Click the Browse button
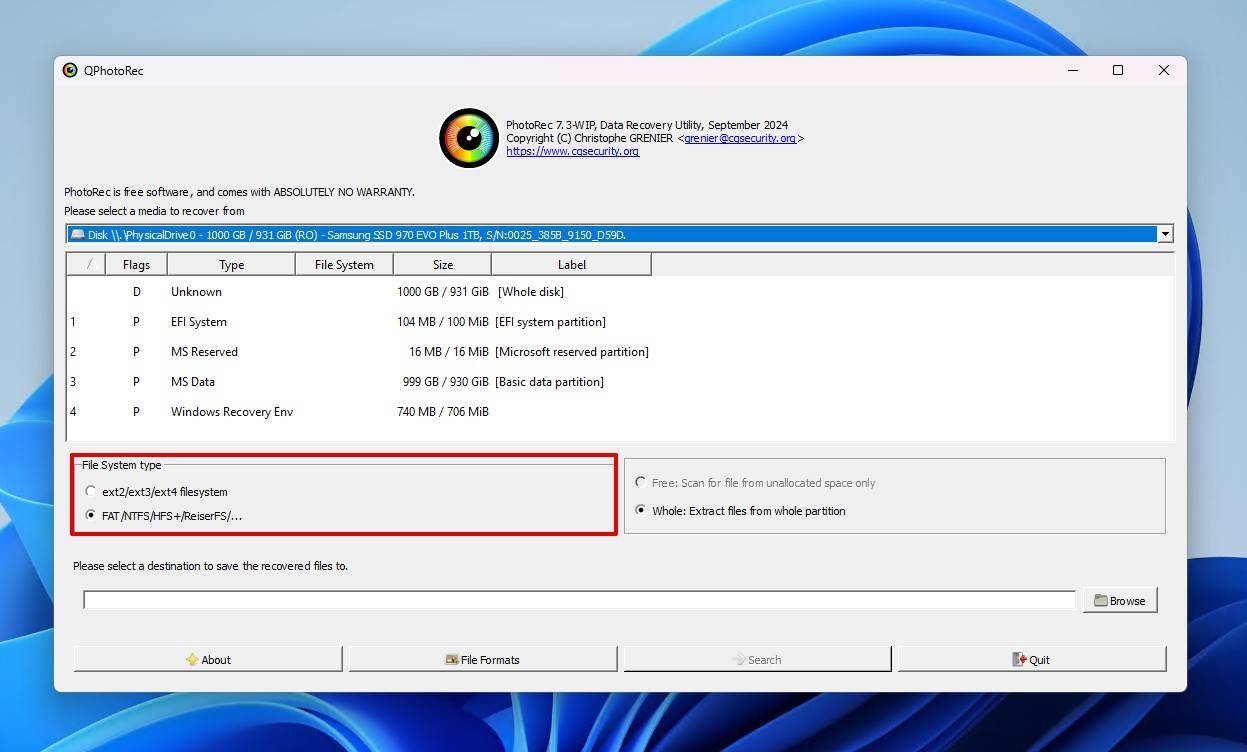Image resolution: width=1247 pixels, height=752 pixels. (x=1120, y=600)
